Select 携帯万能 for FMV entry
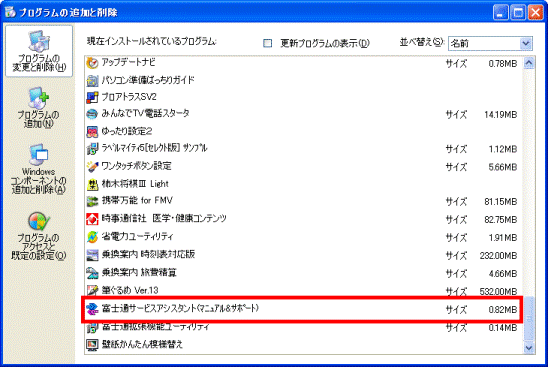Viewport: 548px width, 367px height. tap(137, 201)
